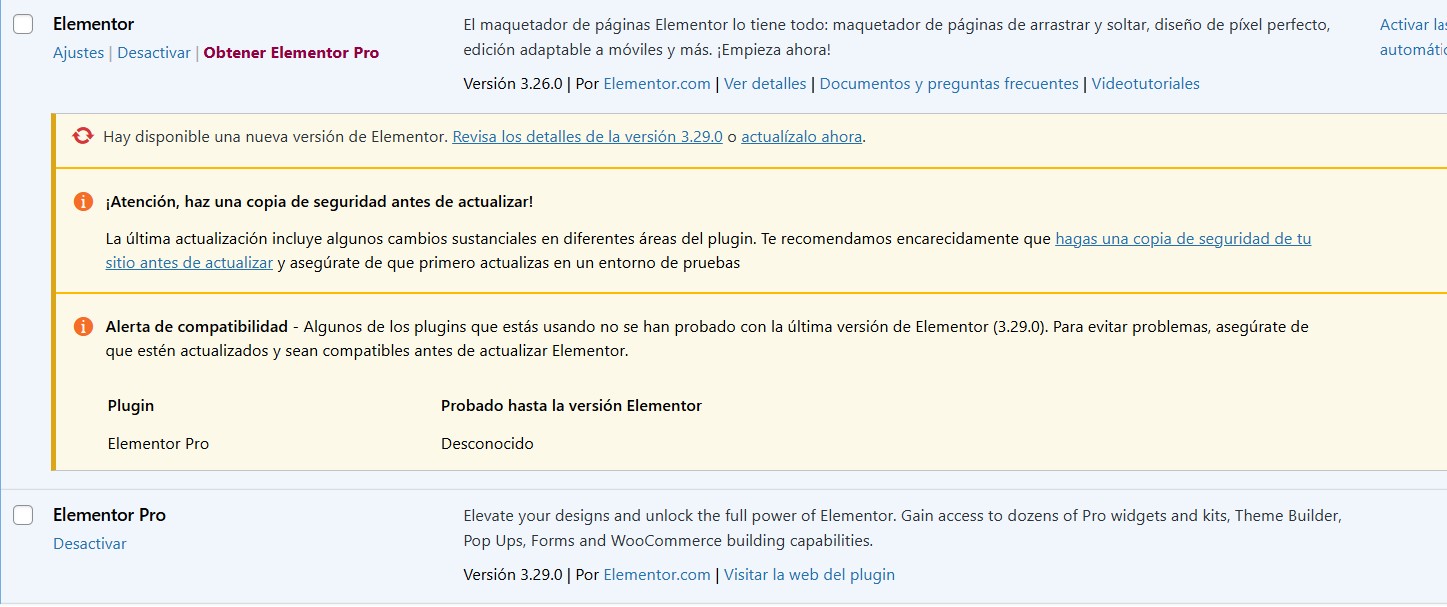Select the Elementor Pro plugin title
Image resolution: width=1447 pixels, height=607 pixels.
[109, 515]
